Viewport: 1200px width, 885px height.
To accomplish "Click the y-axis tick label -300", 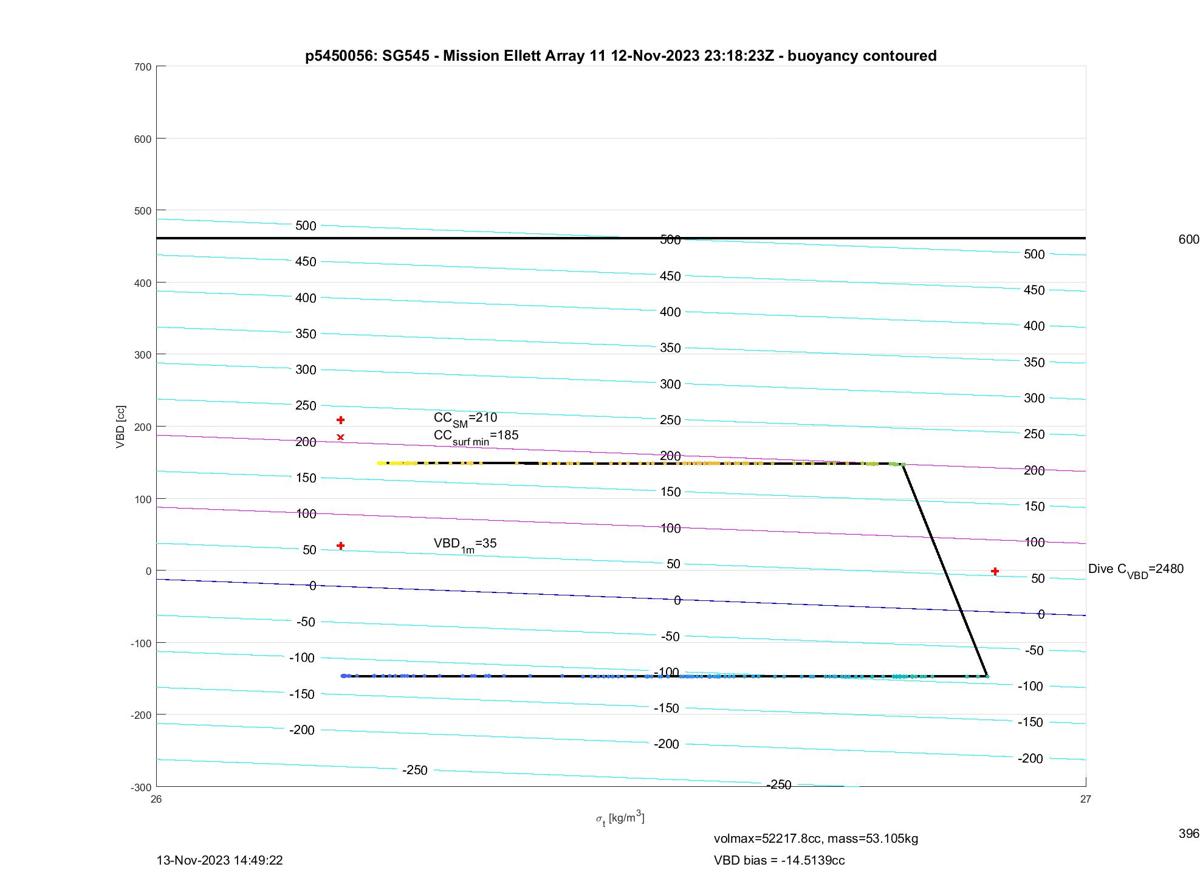I will click(140, 787).
